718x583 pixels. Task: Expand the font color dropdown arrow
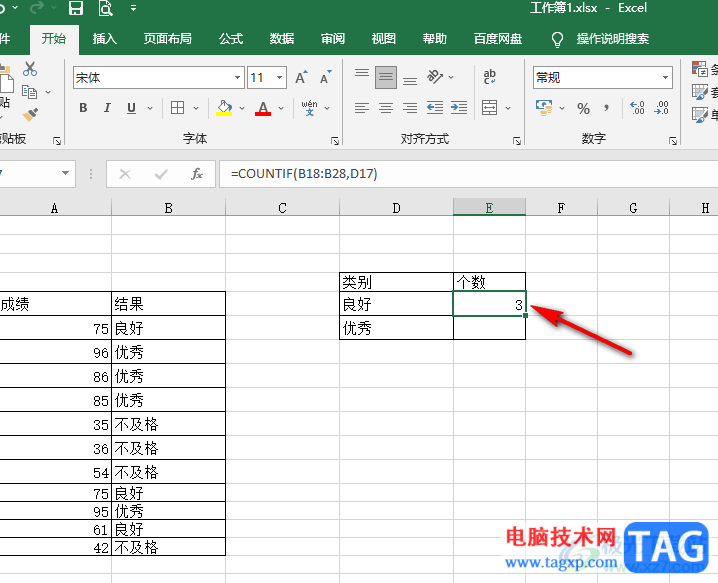click(x=281, y=109)
